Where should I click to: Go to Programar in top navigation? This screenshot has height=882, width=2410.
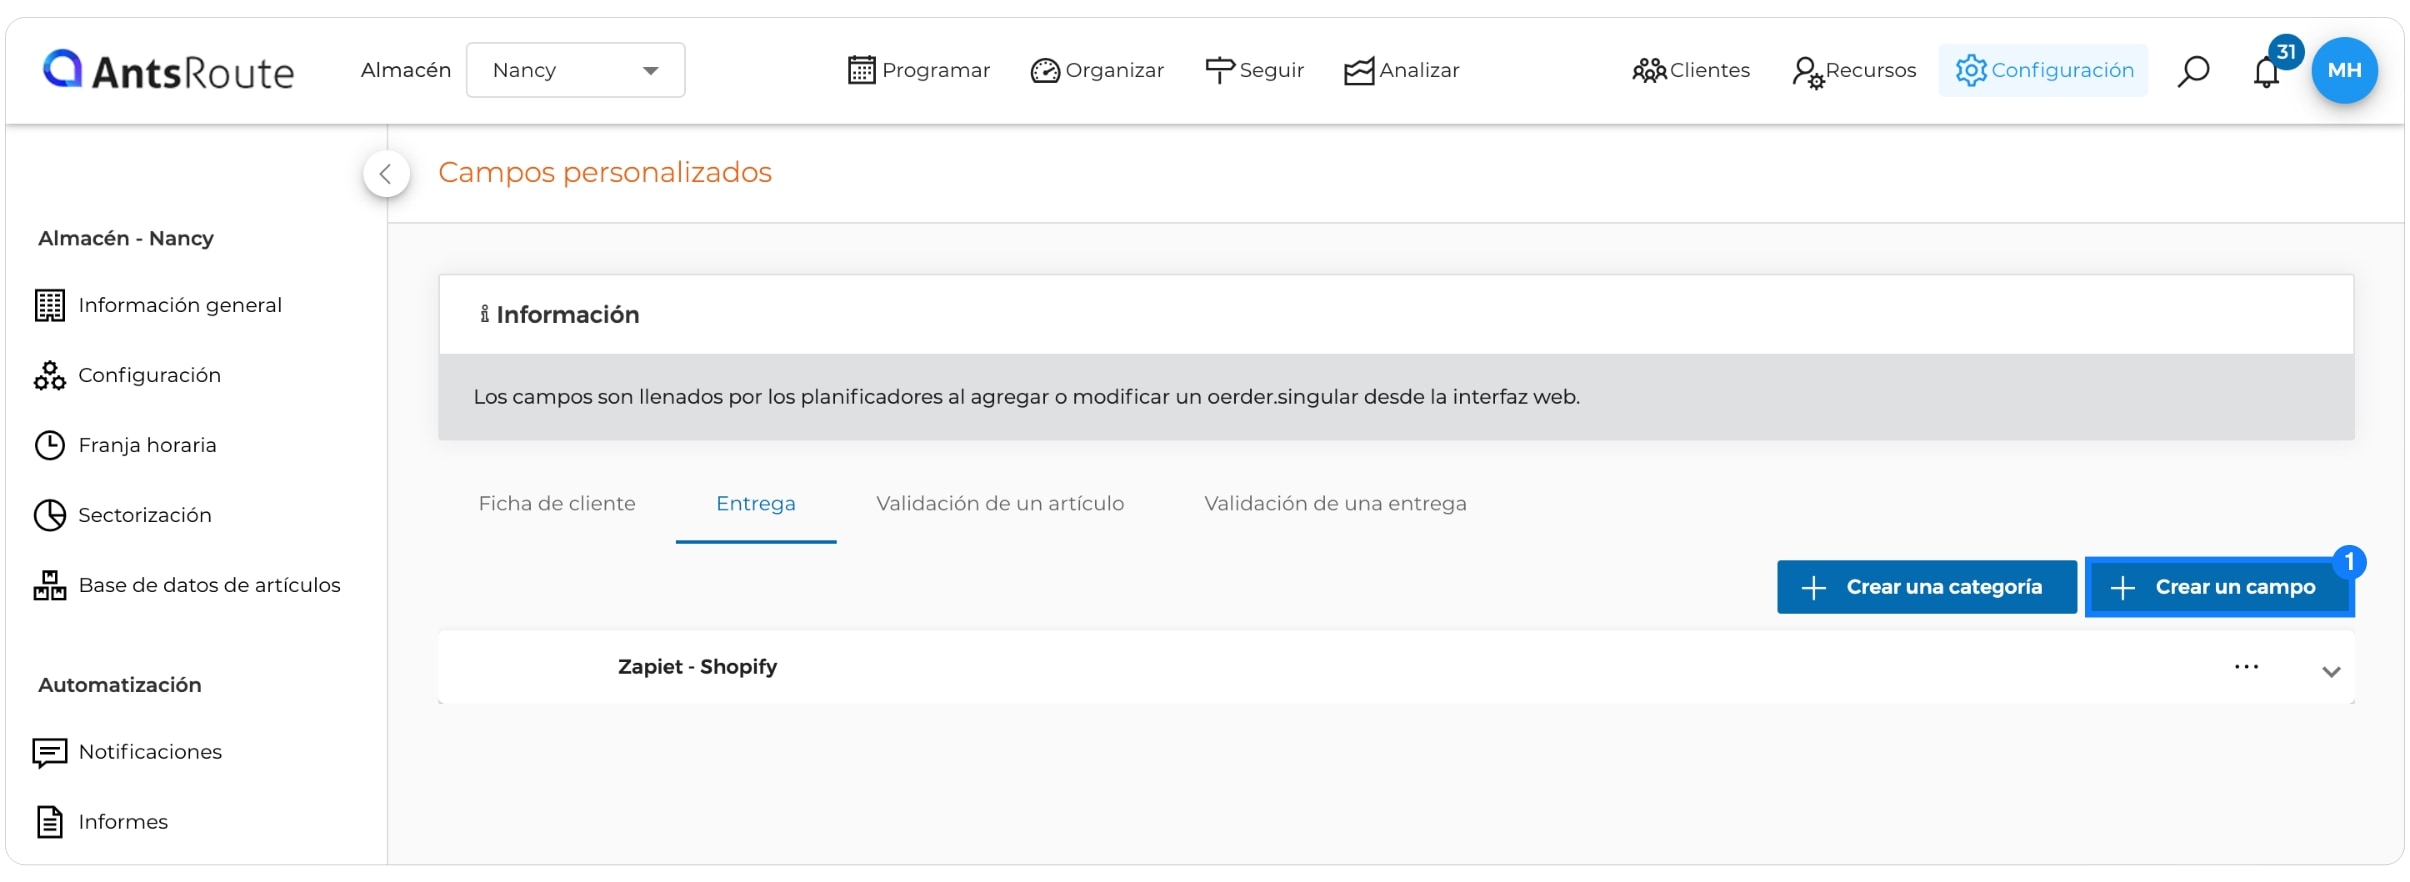(x=918, y=70)
